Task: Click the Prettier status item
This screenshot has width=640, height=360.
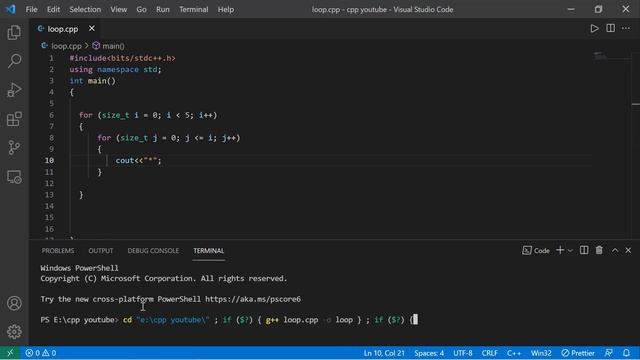Action: tap(578, 353)
